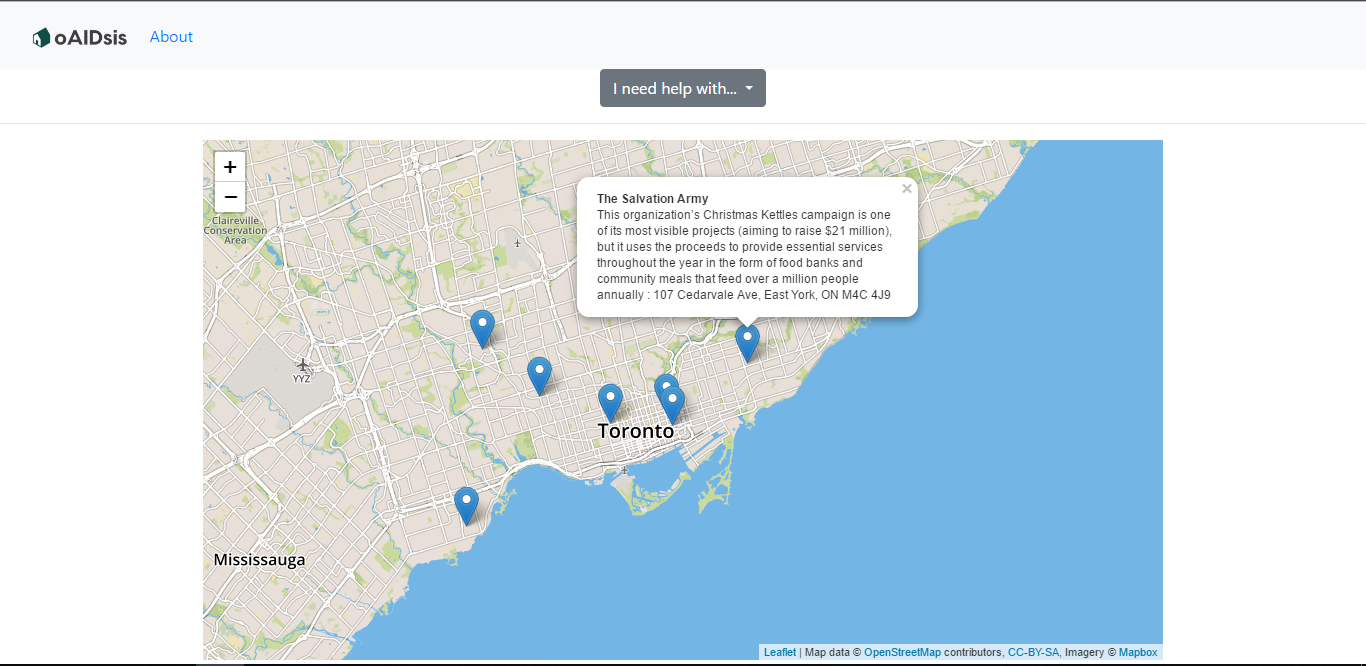Zoom in the map with plus button
This screenshot has height=666, width=1366.
click(x=230, y=167)
